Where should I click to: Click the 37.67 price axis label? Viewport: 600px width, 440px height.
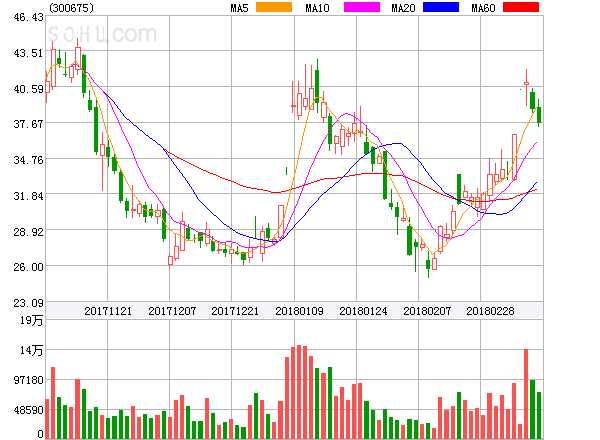point(28,124)
